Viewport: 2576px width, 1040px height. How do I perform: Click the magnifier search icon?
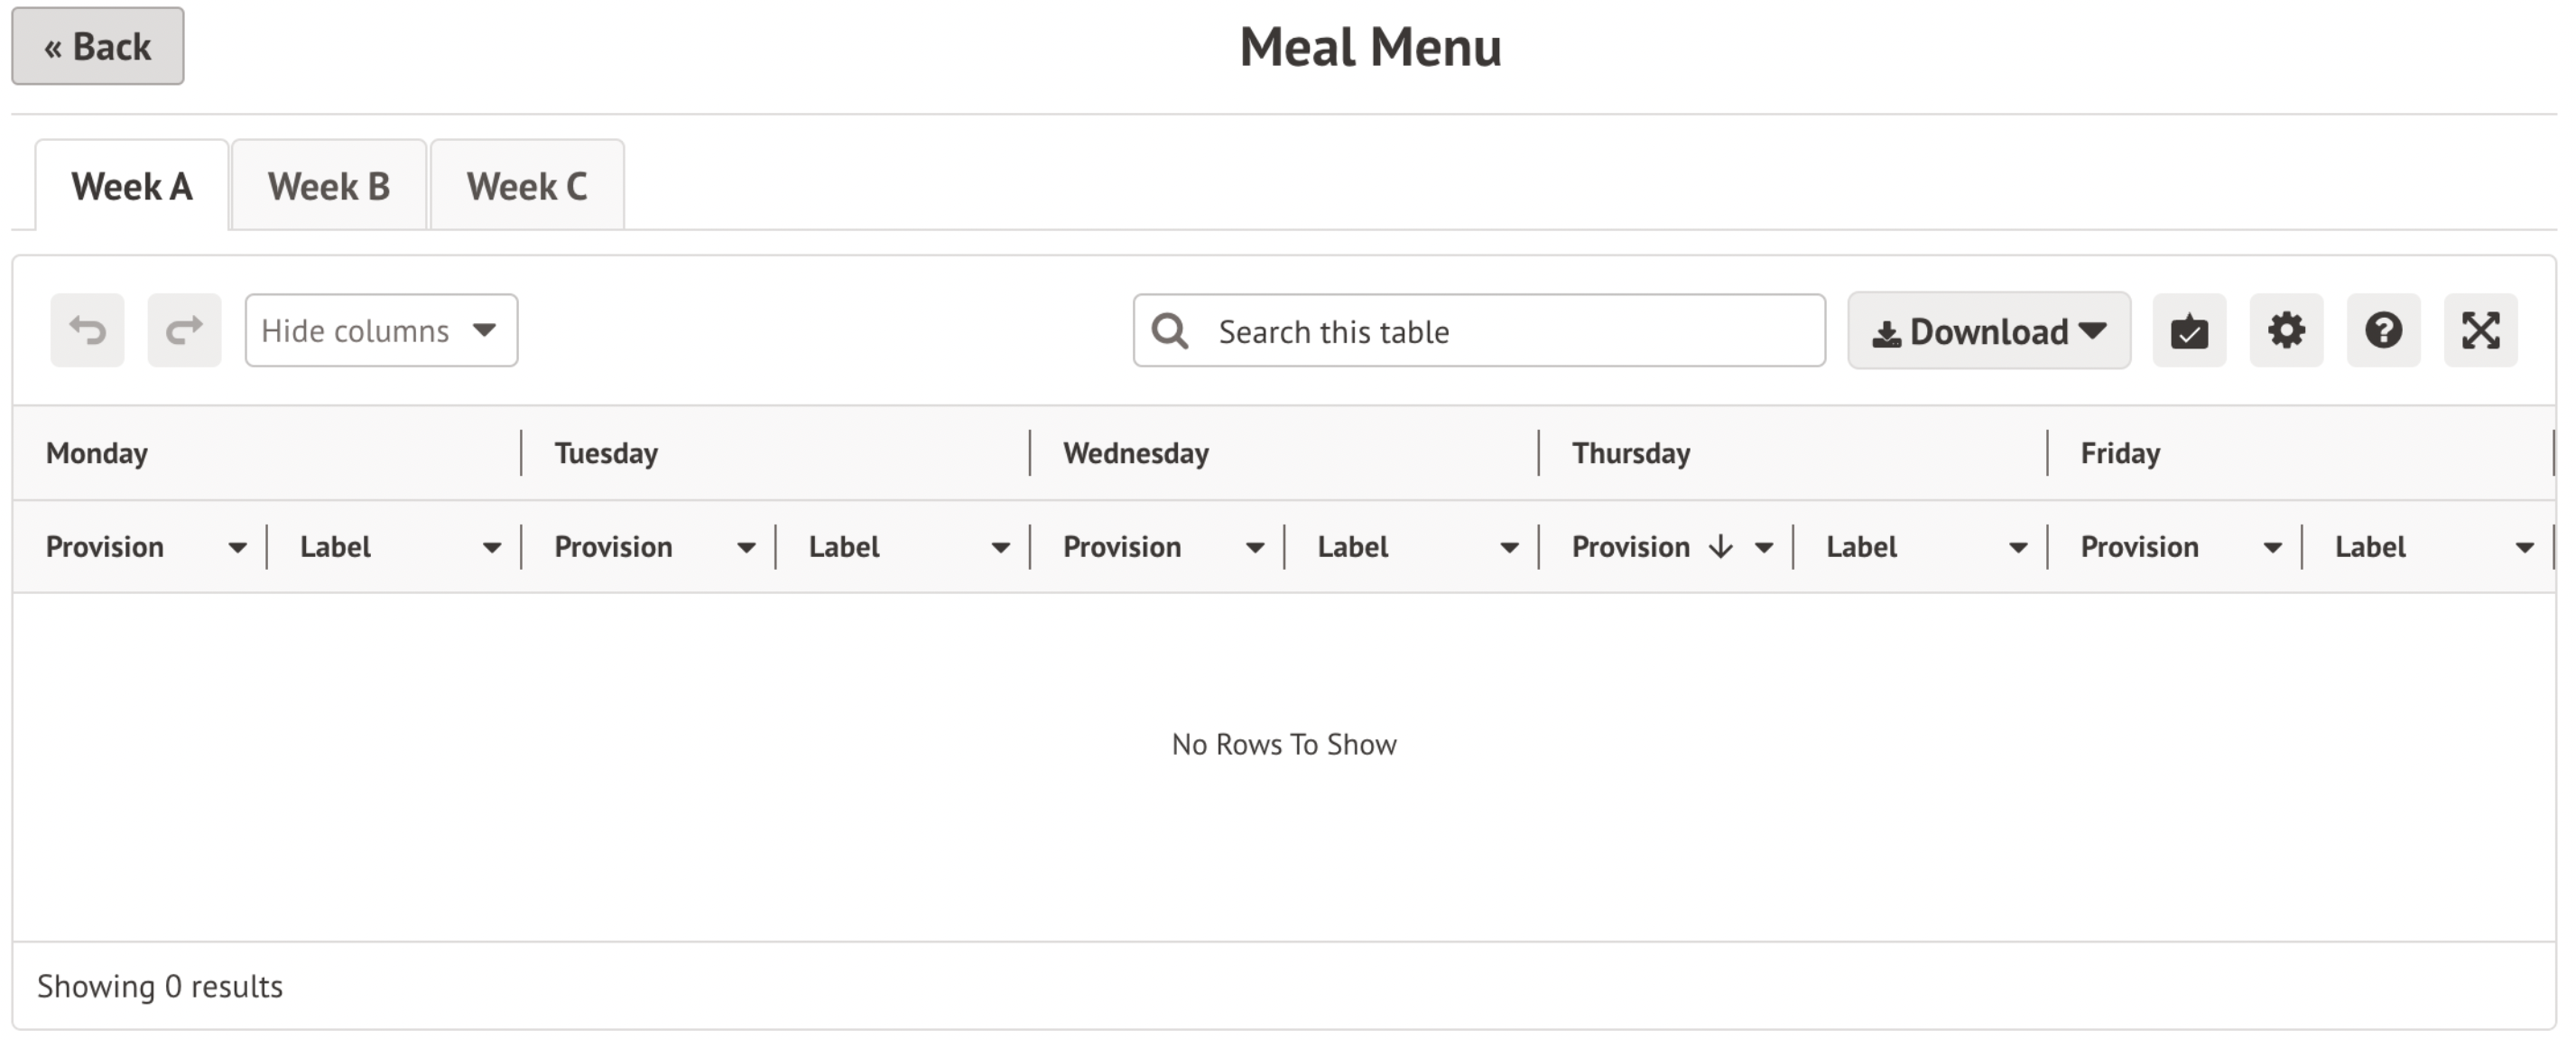[x=1169, y=331]
